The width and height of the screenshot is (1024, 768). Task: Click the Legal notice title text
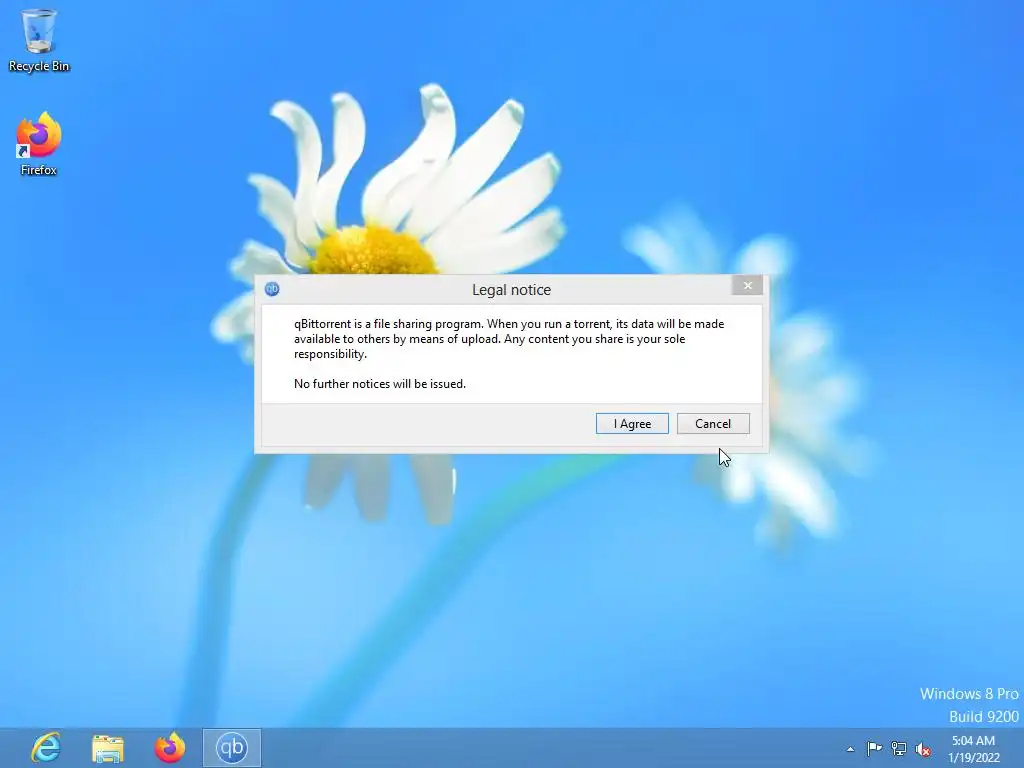point(511,289)
